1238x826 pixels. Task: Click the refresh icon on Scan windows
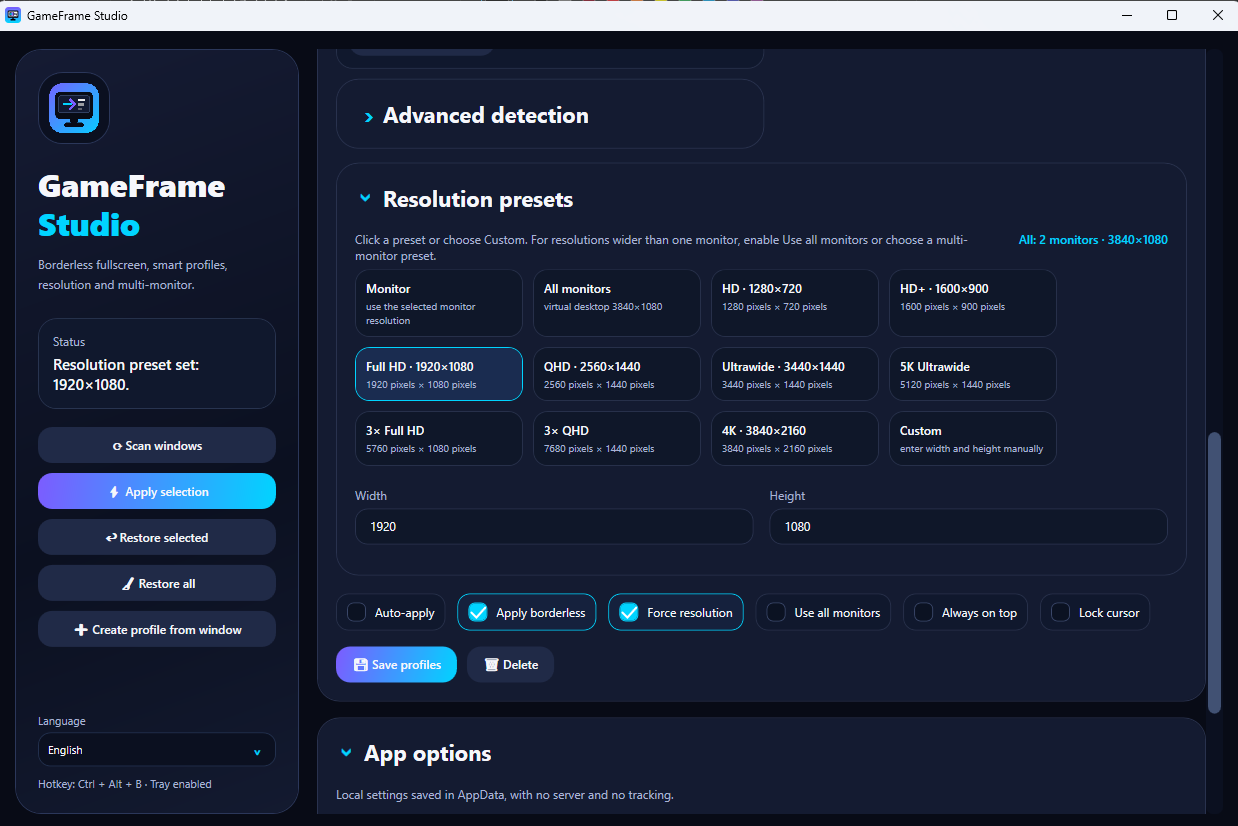(x=117, y=446)
